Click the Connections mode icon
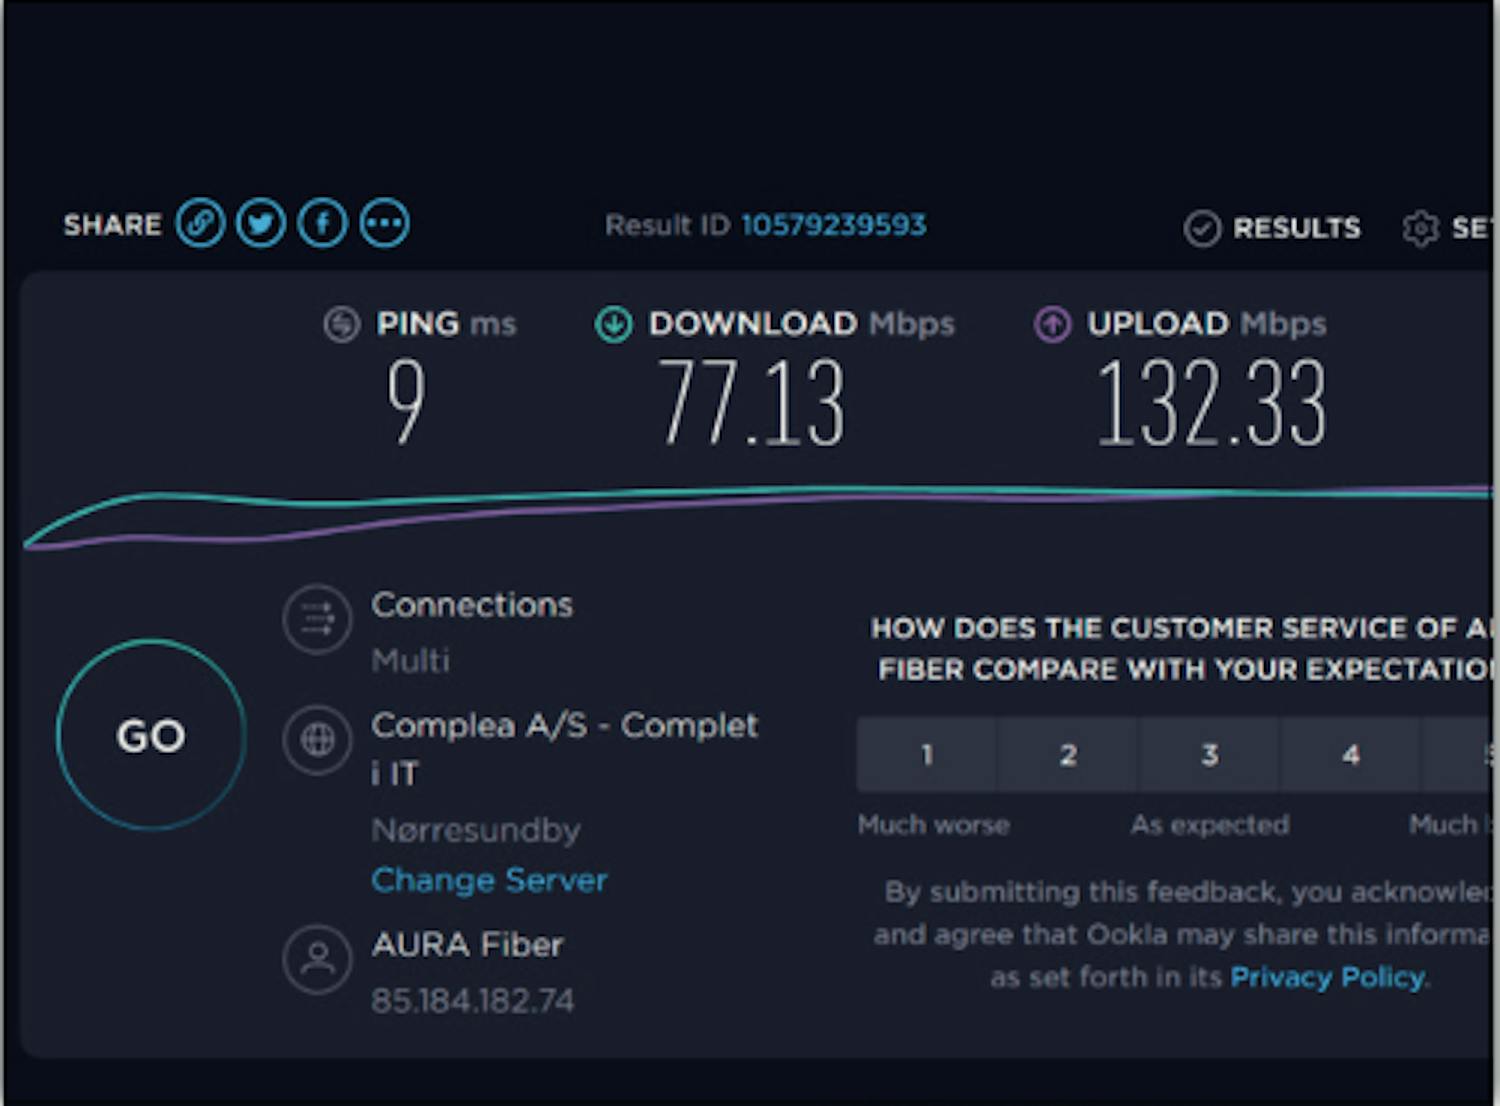 [x=317, y=619]
